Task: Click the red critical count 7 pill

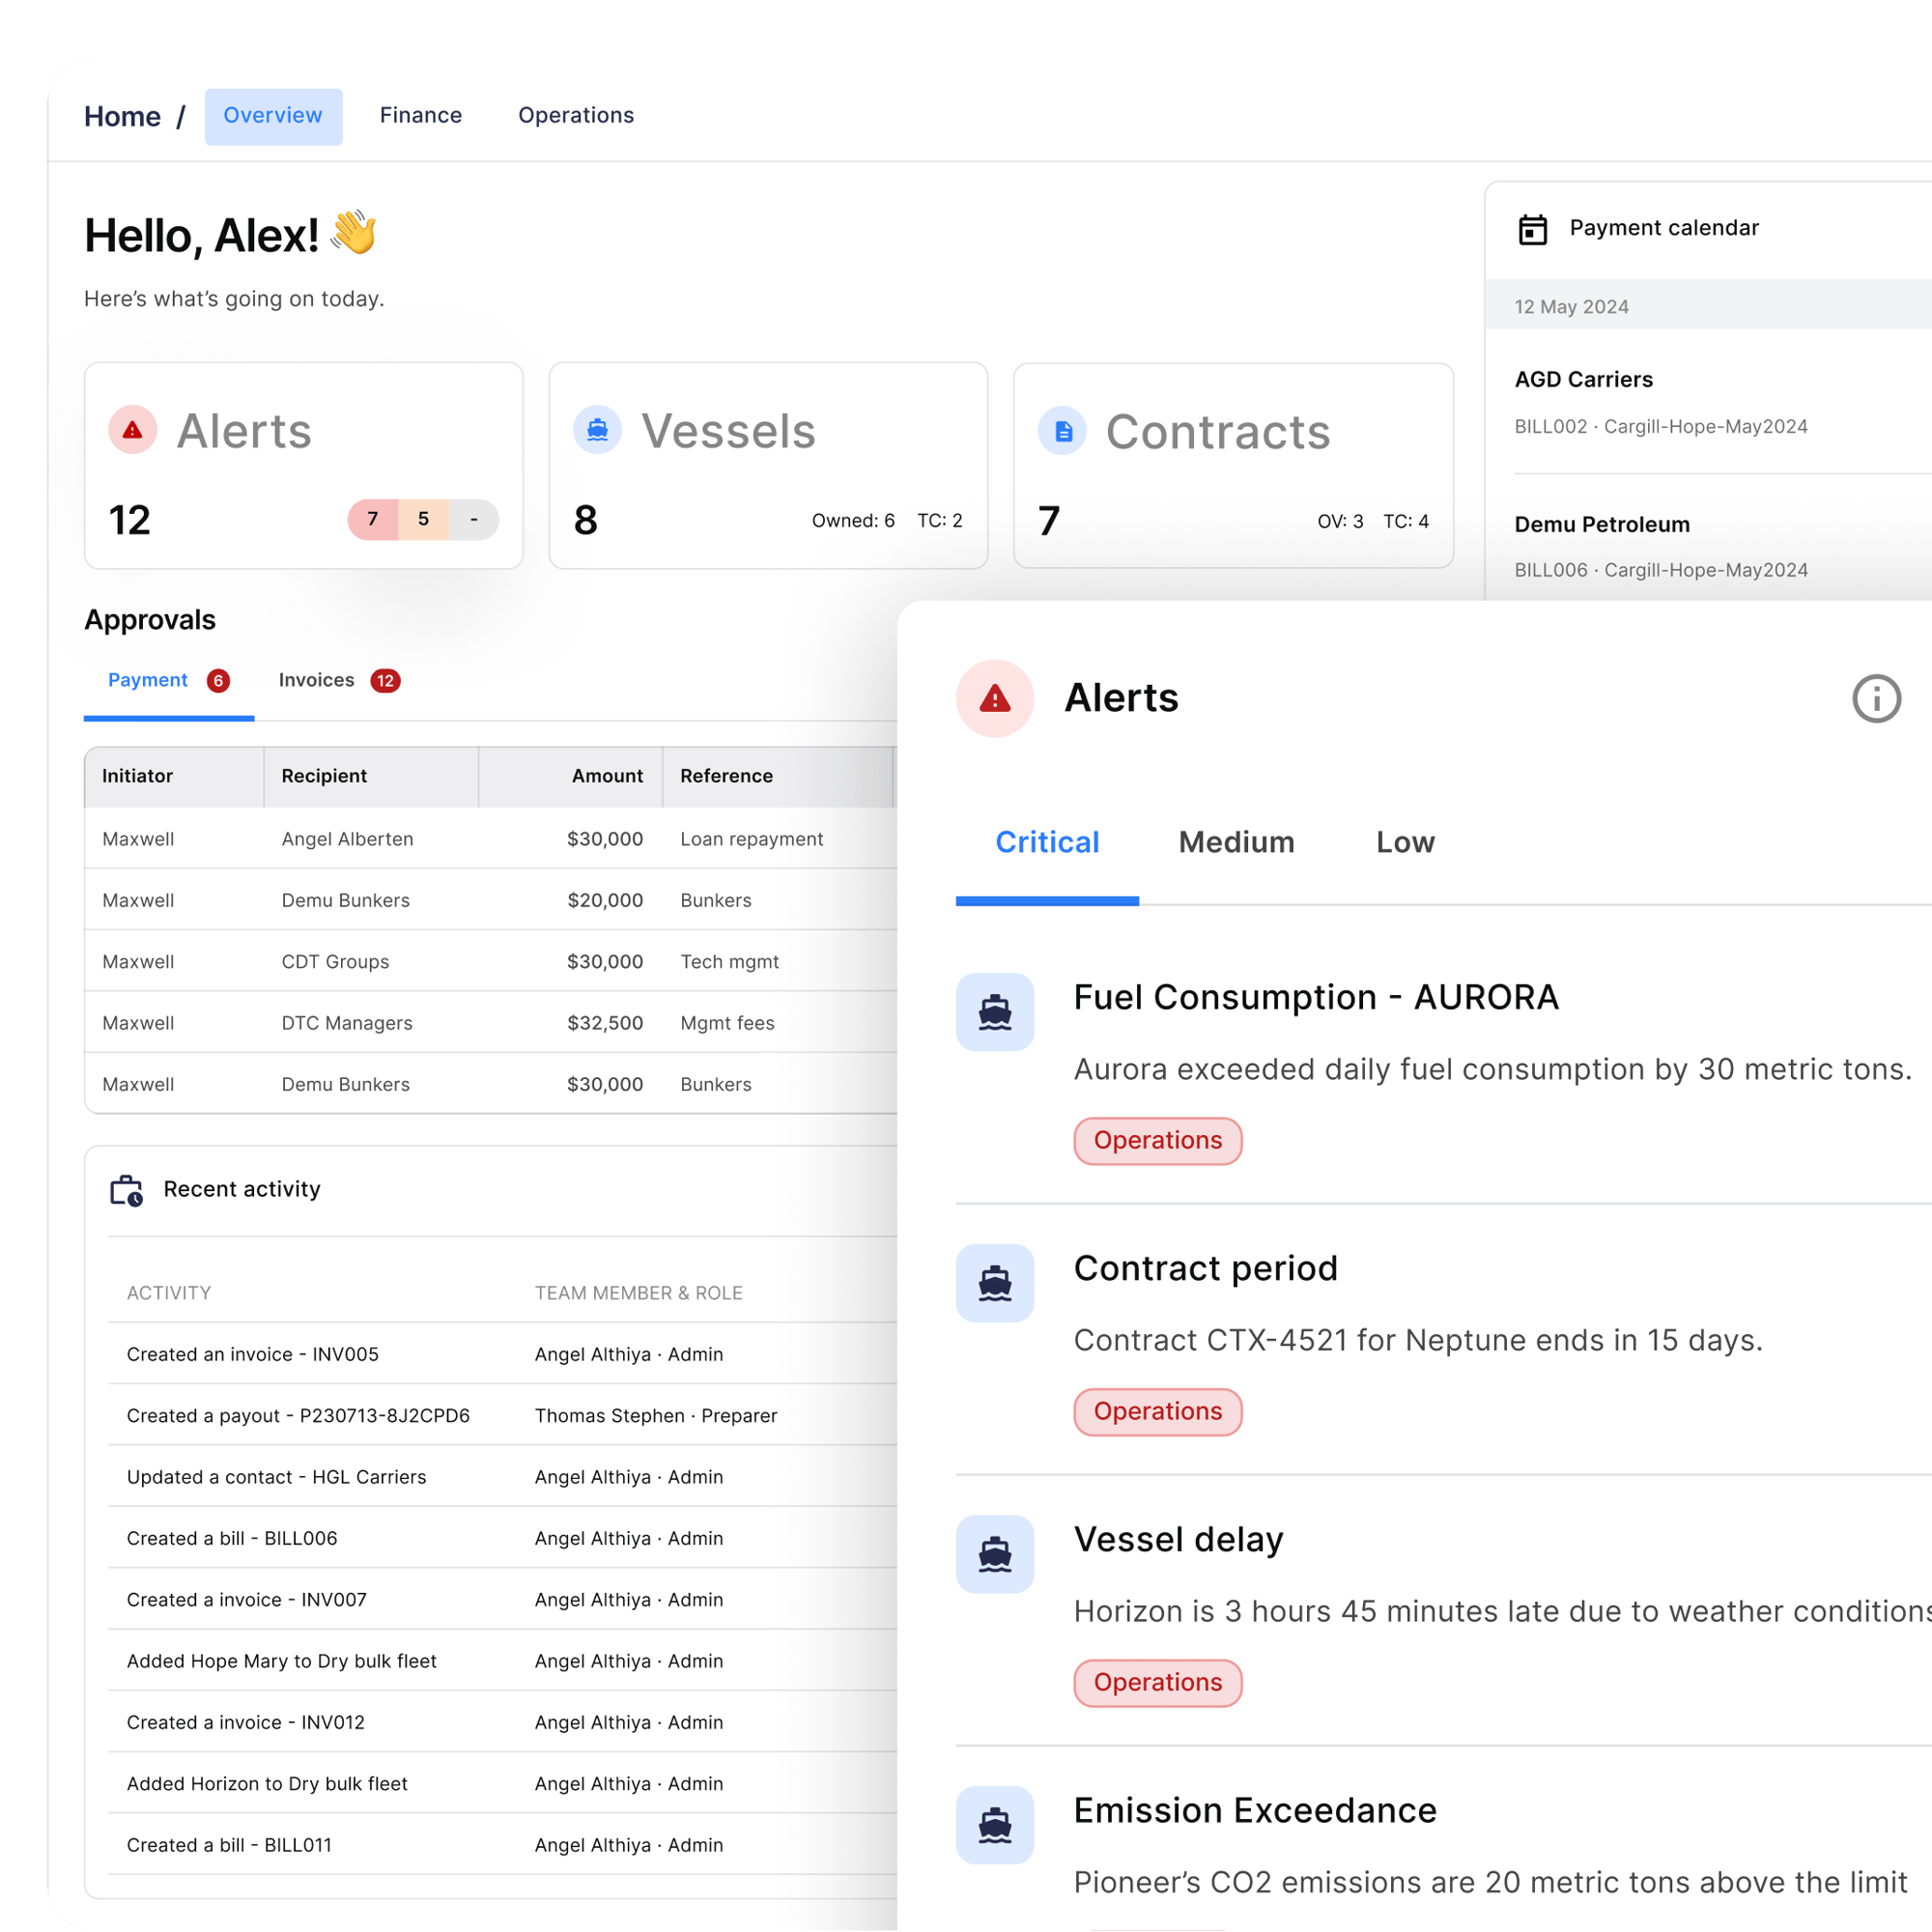Action: (x=372, y=519)
